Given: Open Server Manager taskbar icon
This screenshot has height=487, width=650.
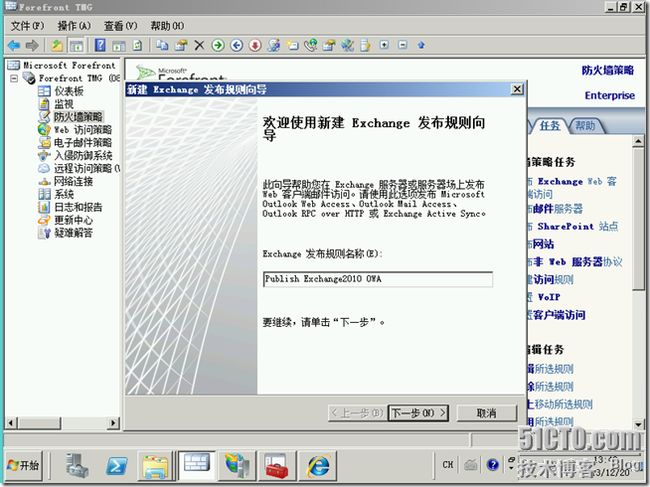Looking at the screenshot, I should [x=78, y=465].
